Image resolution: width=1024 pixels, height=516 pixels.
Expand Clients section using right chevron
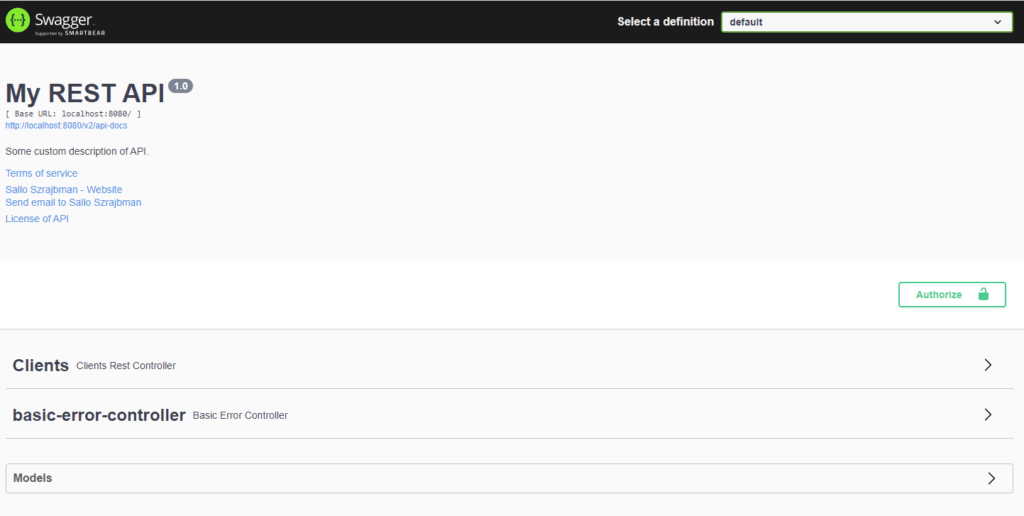988,365
